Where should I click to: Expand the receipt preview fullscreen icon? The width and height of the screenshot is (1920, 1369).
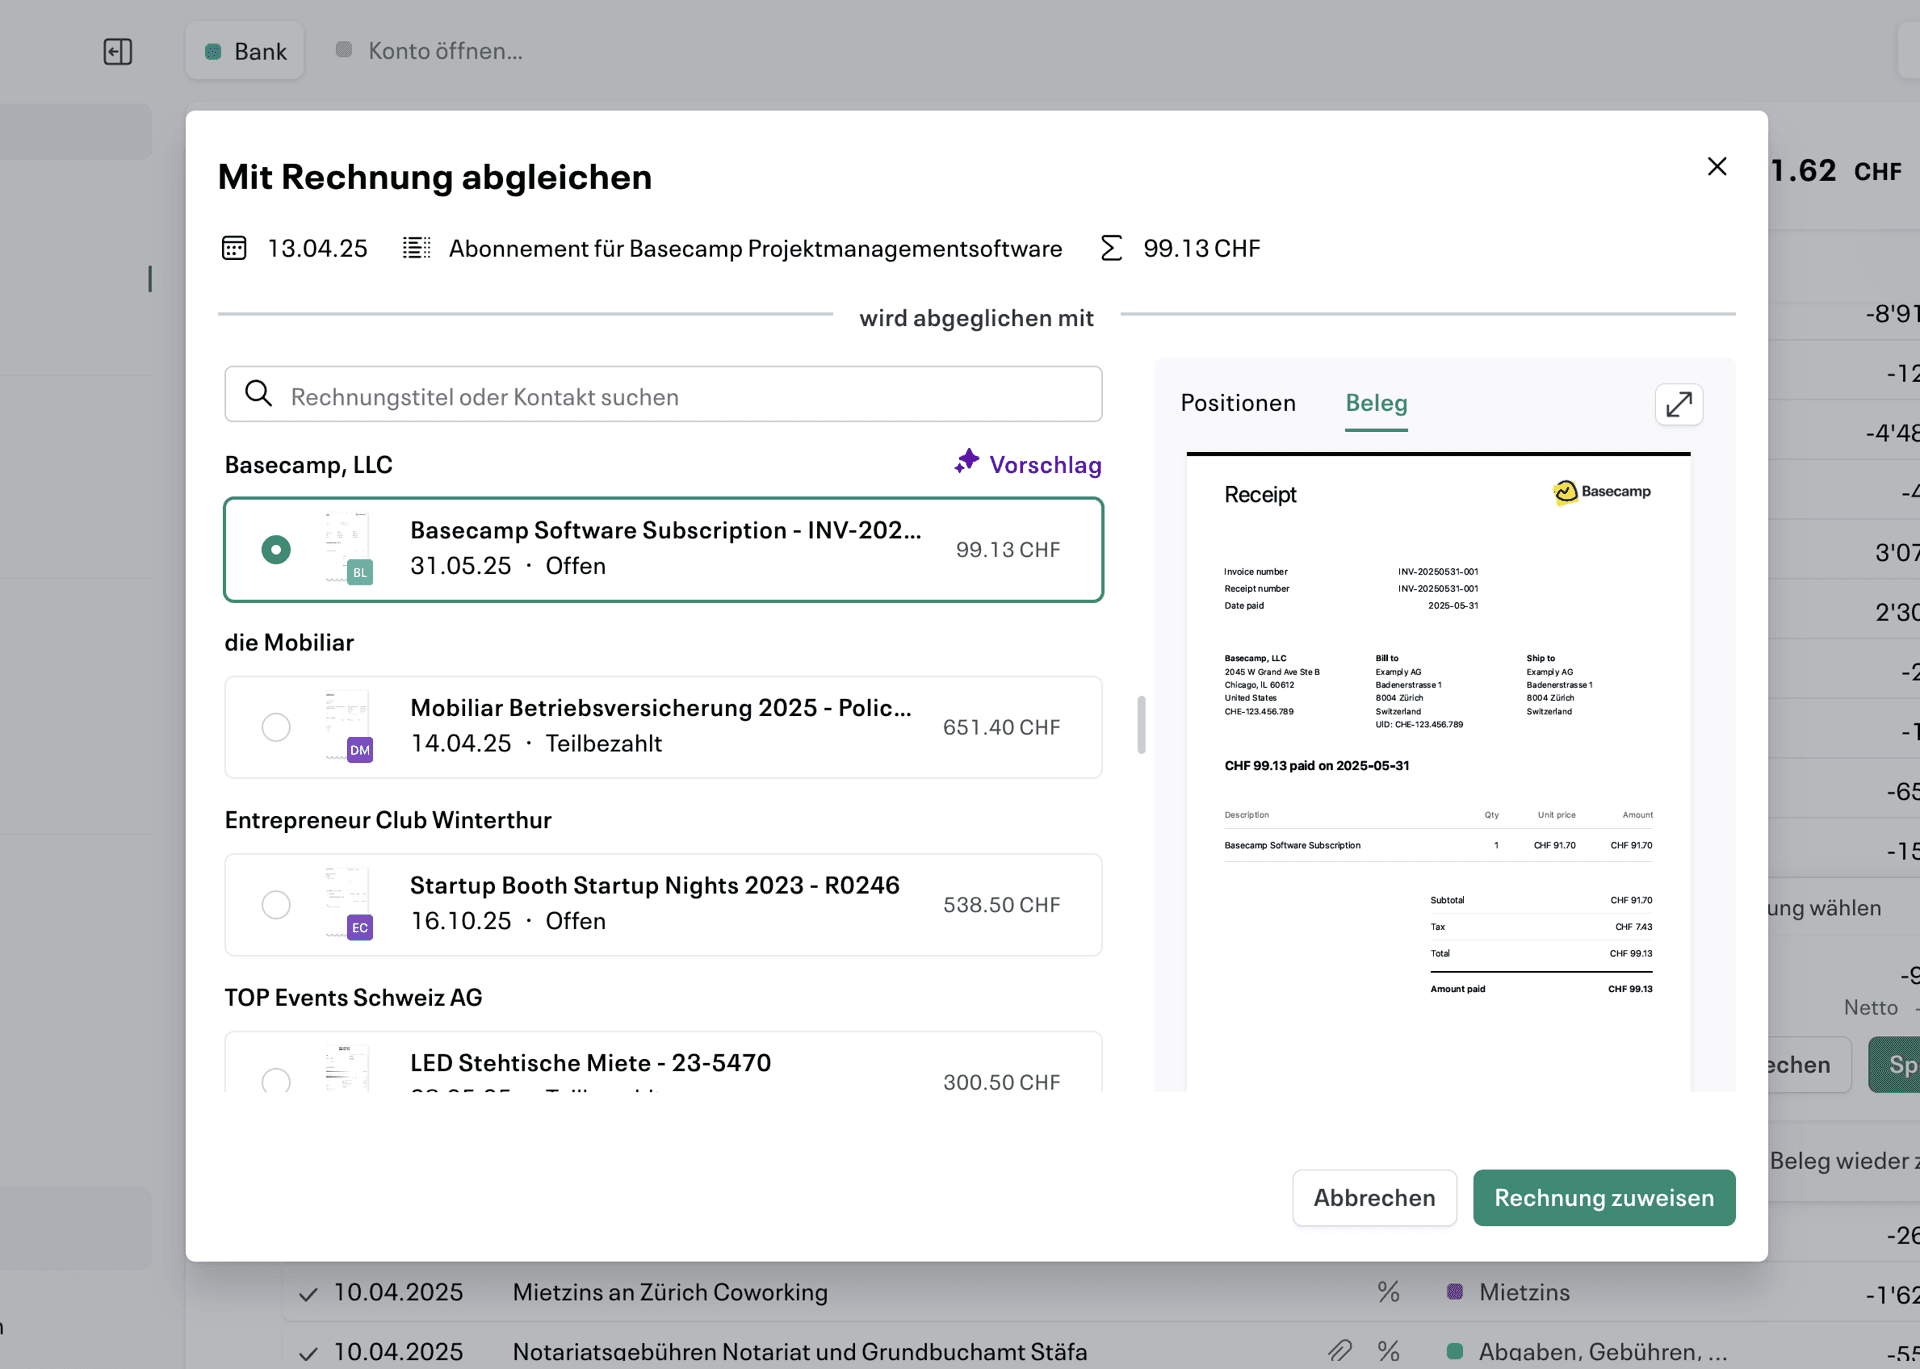pyautogui.click(x=1679, y=404)
